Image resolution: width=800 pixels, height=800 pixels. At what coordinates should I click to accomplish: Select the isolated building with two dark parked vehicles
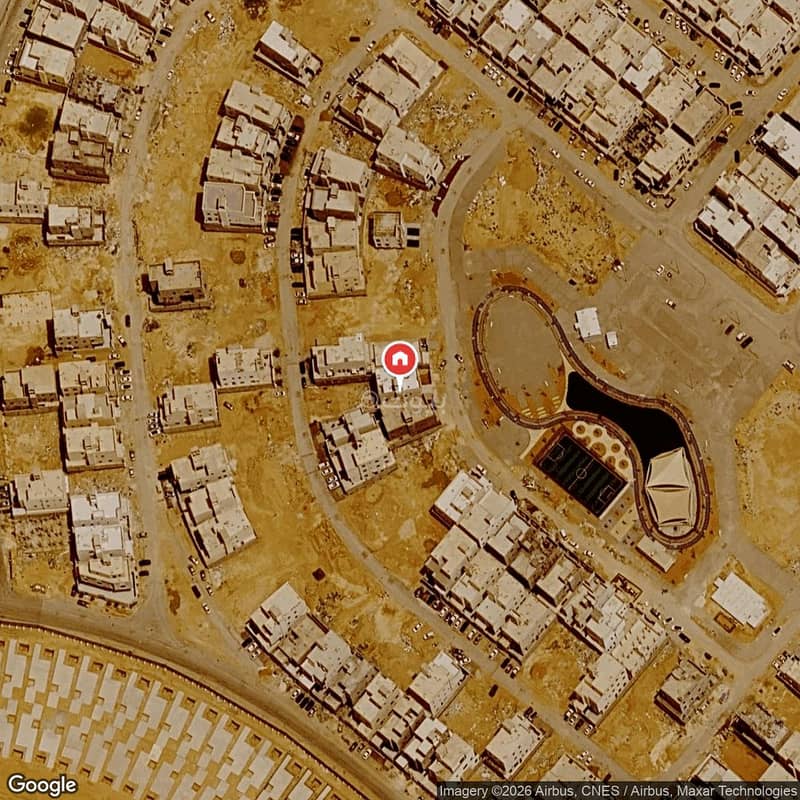[394, 231]
